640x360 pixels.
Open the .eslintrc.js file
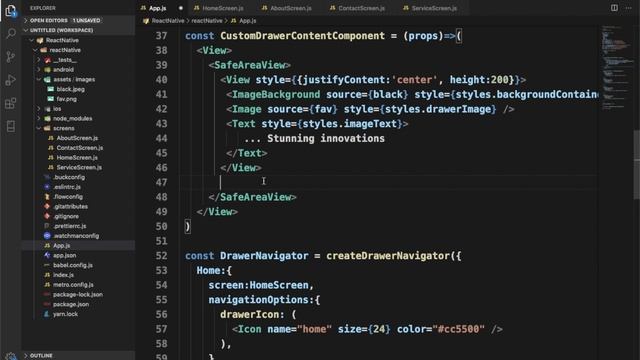point(67,187)
